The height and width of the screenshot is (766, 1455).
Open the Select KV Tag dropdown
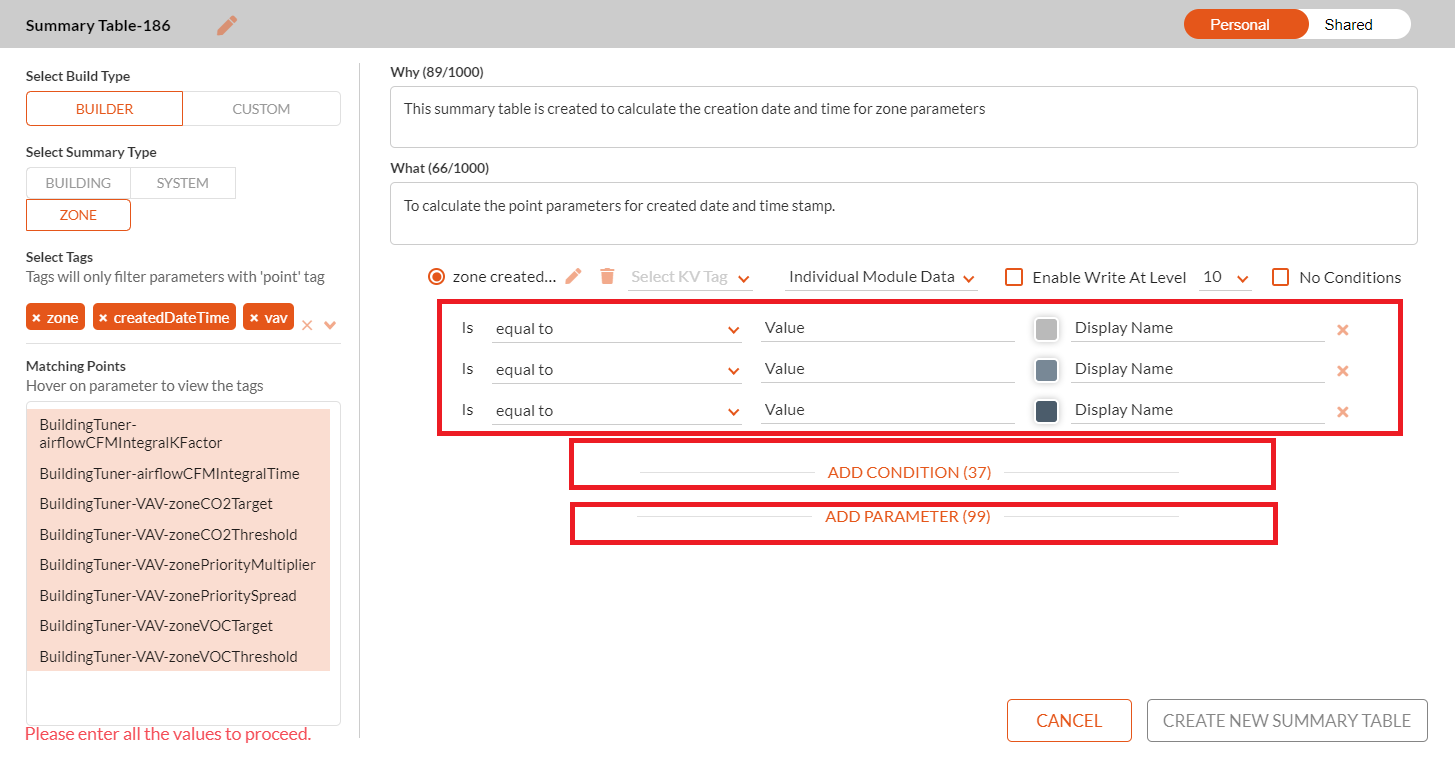pyautogui.click(x=690, y=277)
